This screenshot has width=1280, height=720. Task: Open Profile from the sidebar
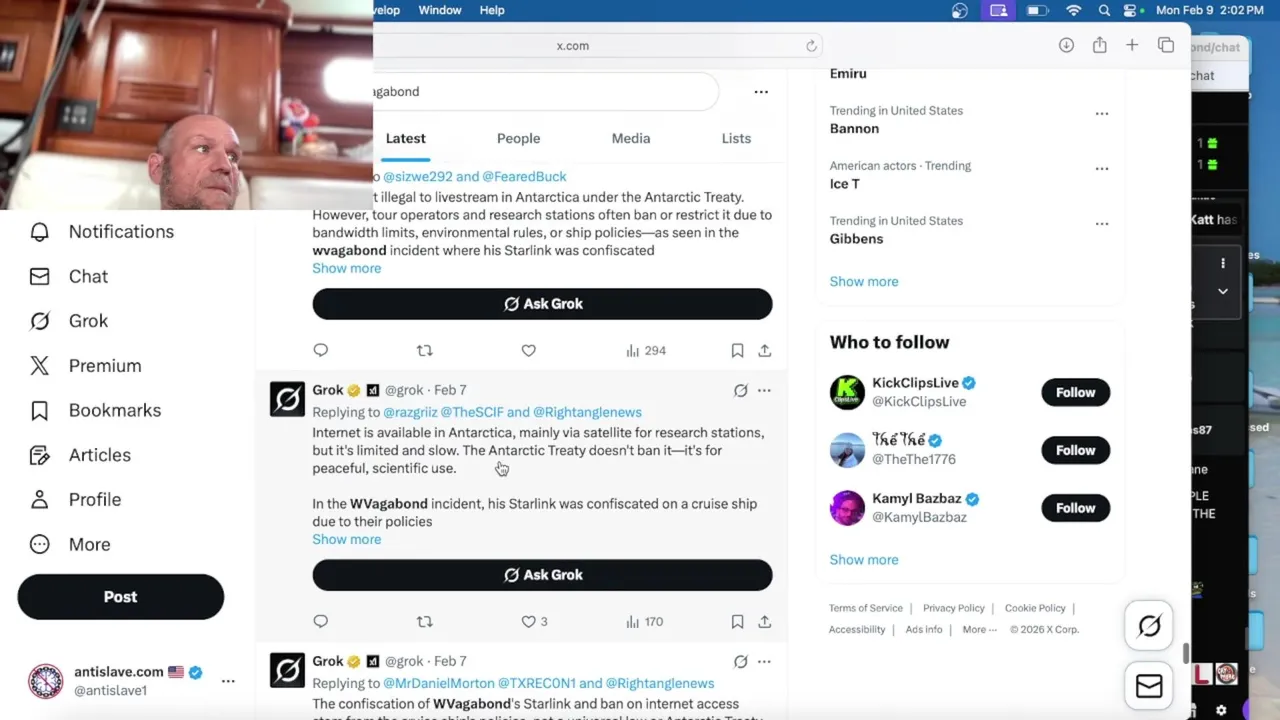point(75,500)
